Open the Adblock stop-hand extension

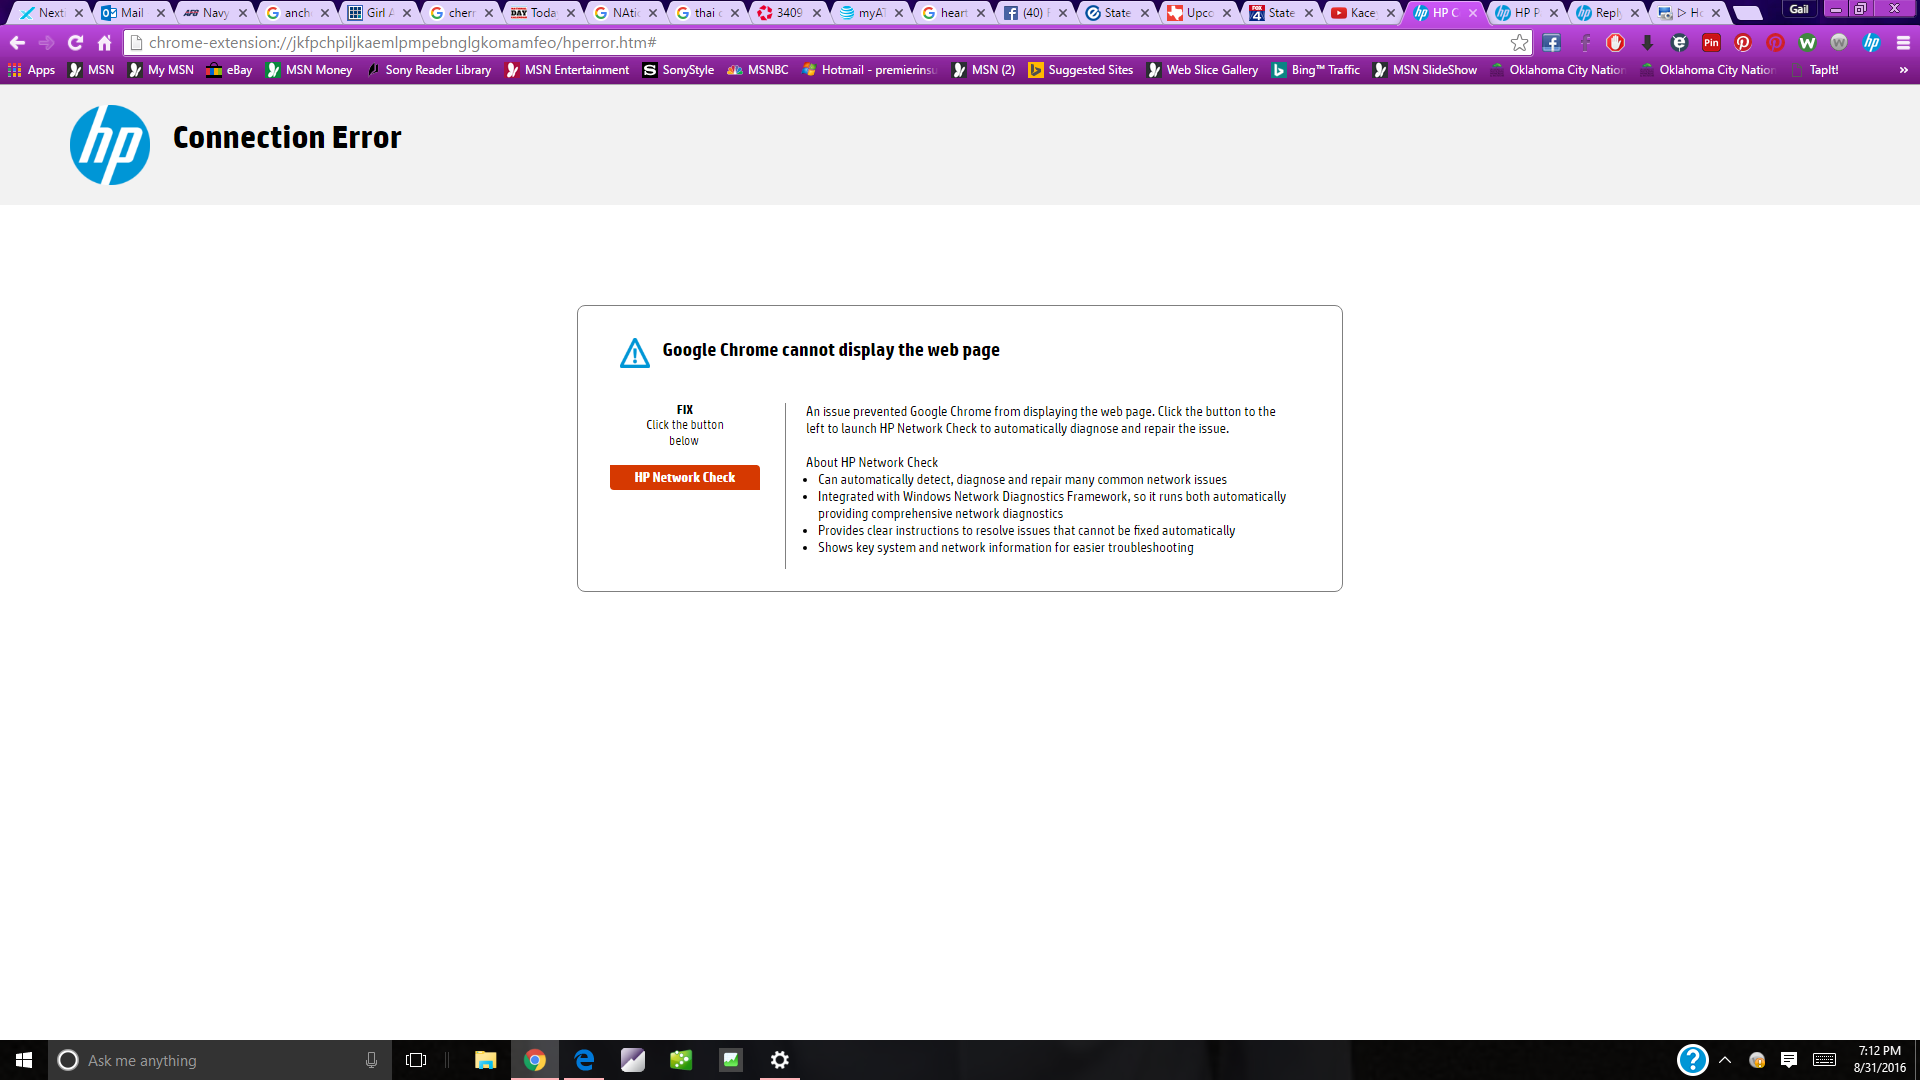coord(1615,43)
